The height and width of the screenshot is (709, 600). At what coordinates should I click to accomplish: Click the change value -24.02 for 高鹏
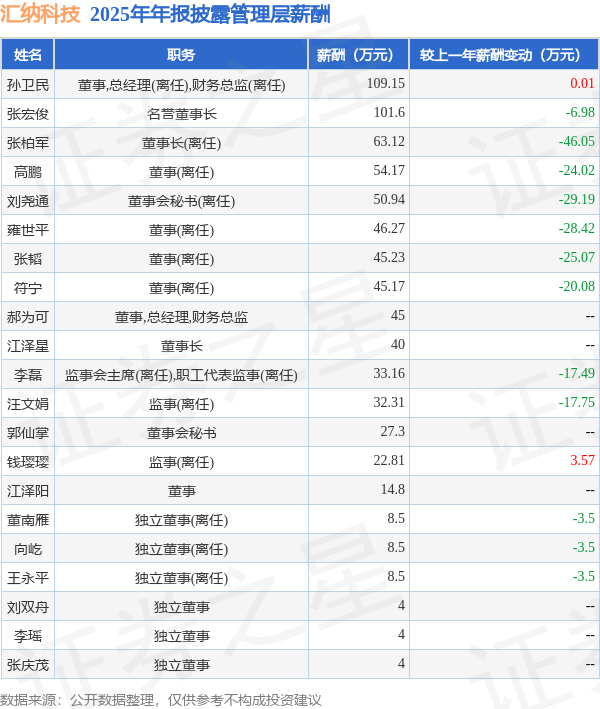[x=576, y=170]
